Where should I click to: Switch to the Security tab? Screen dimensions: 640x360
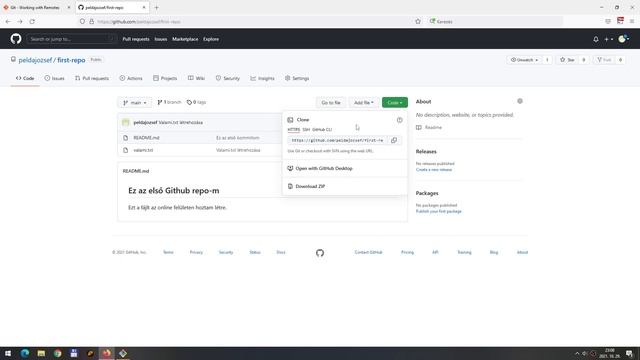[228, 78]
